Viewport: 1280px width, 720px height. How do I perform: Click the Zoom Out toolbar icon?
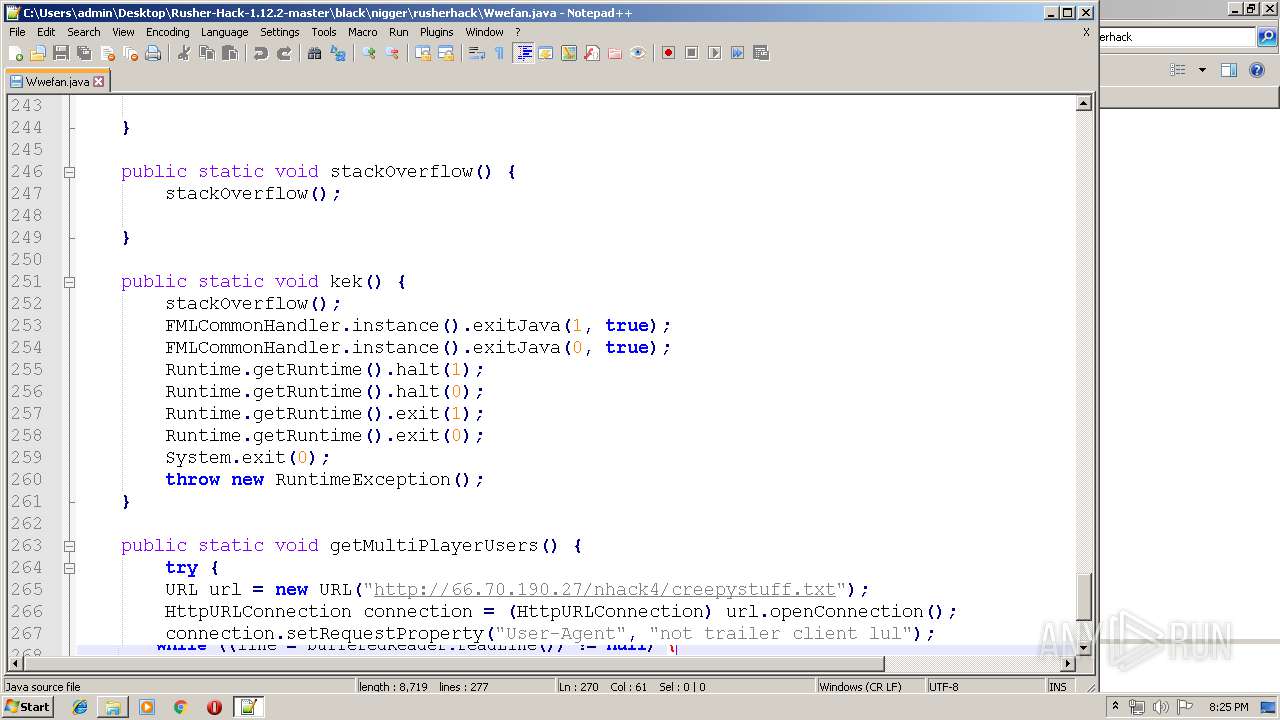[392, 53]
